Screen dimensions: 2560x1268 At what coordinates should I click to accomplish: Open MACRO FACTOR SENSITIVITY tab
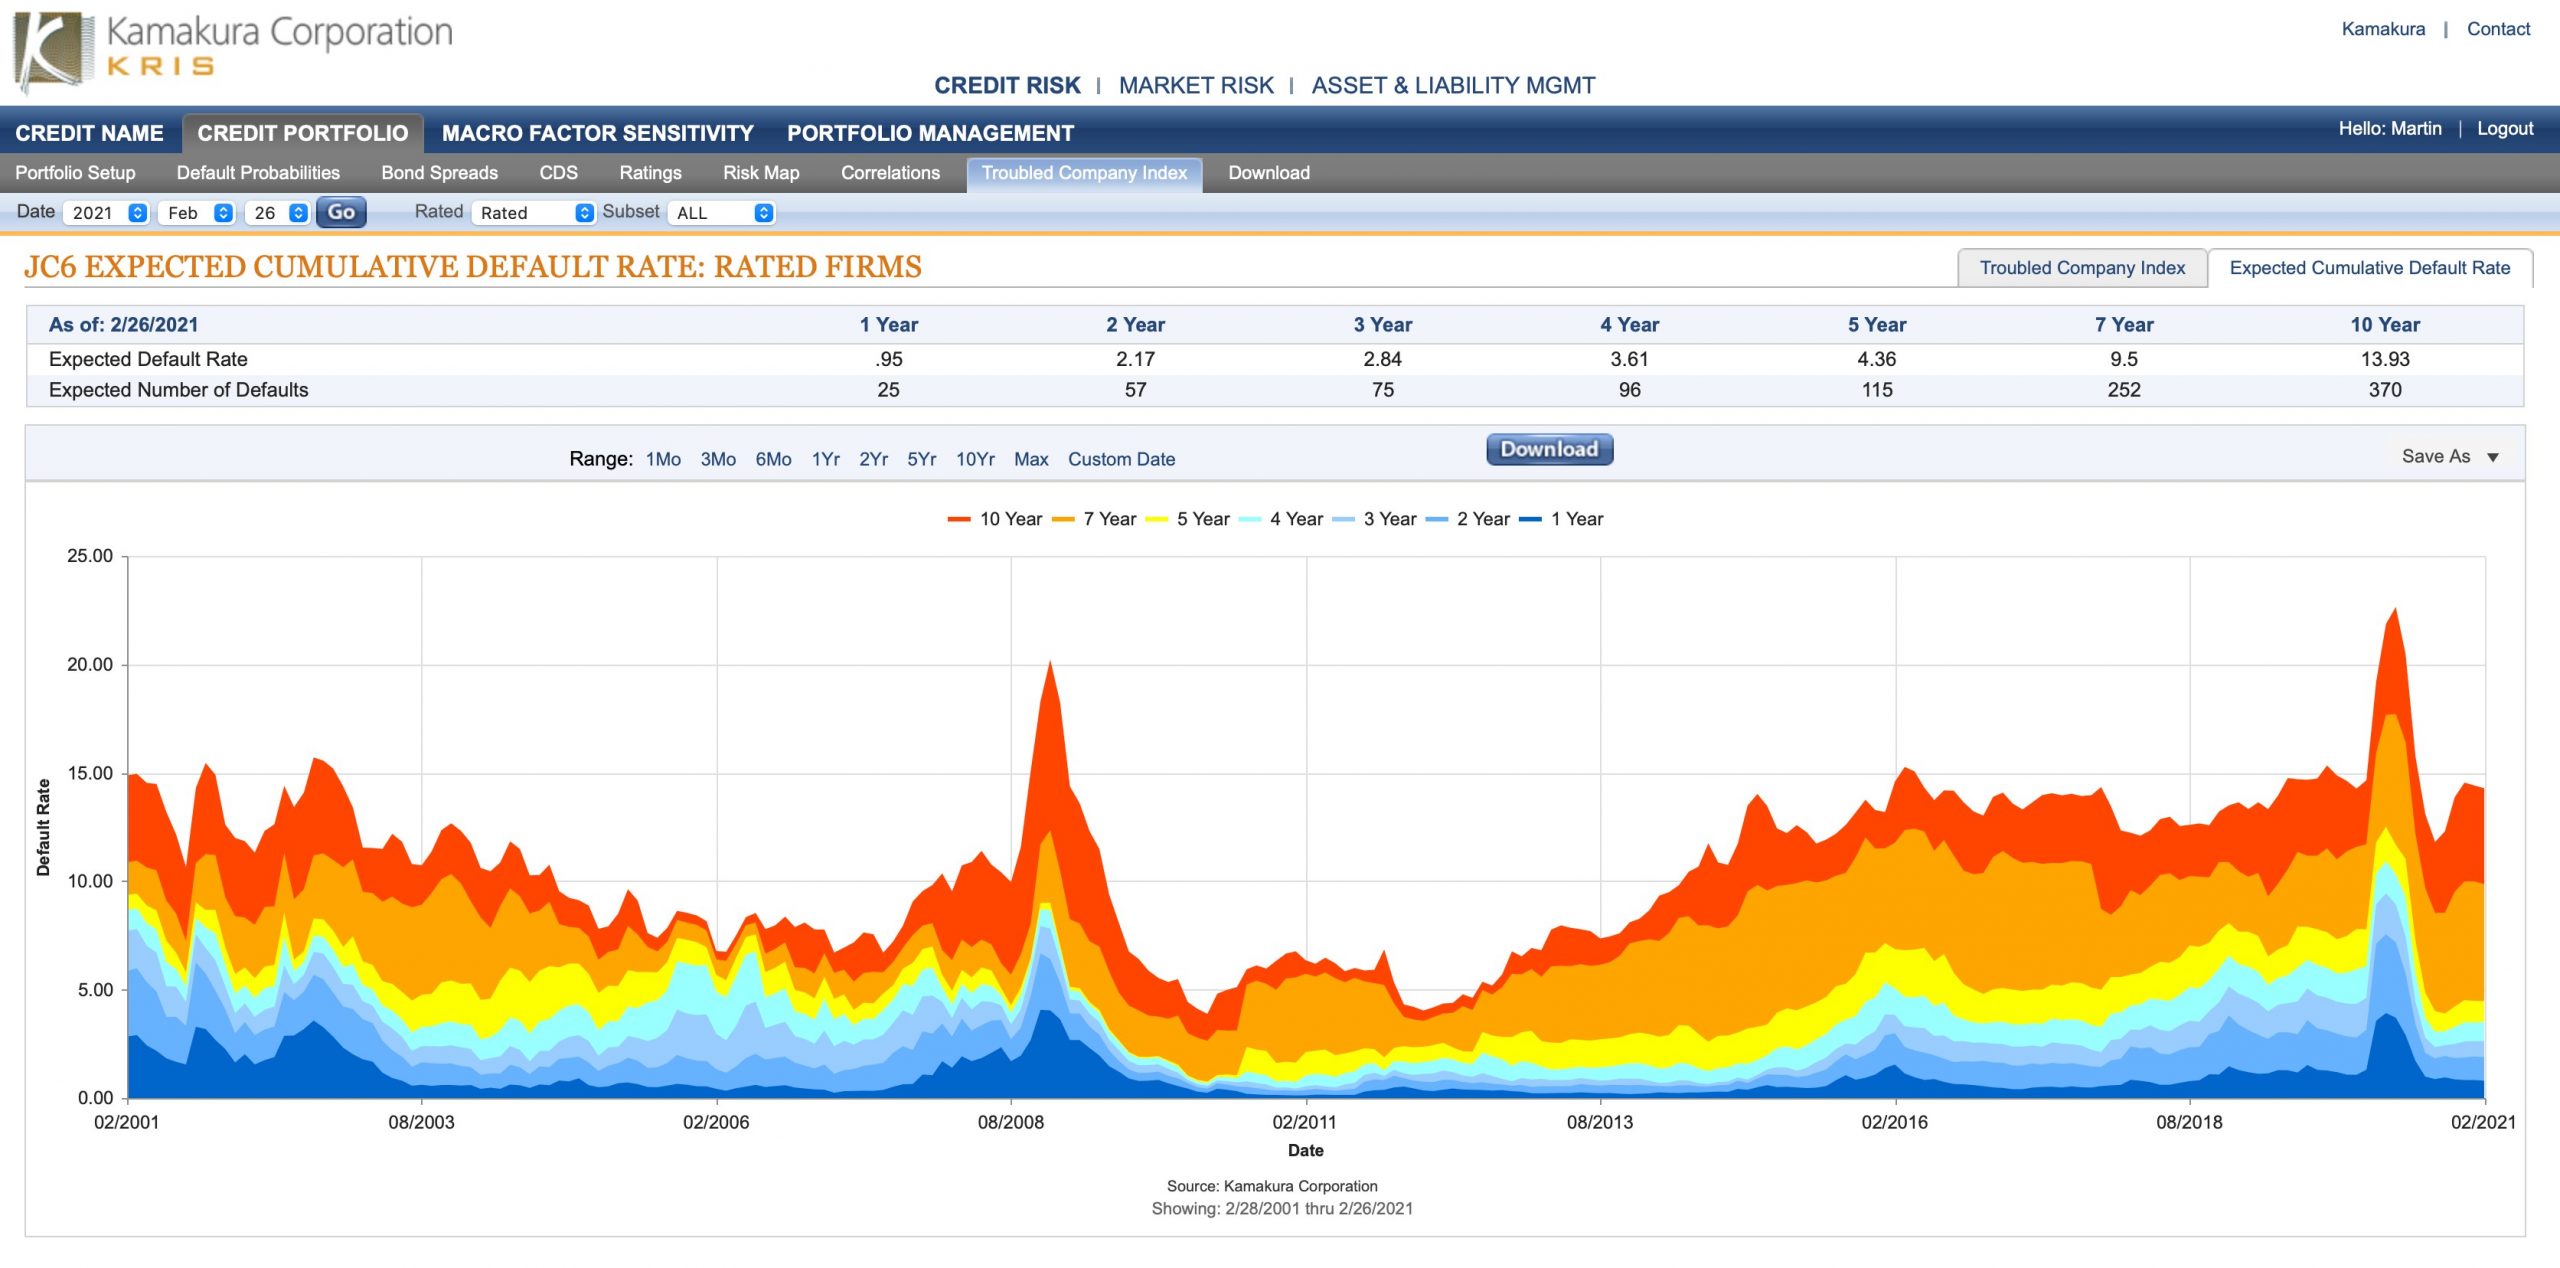(598, 133)
